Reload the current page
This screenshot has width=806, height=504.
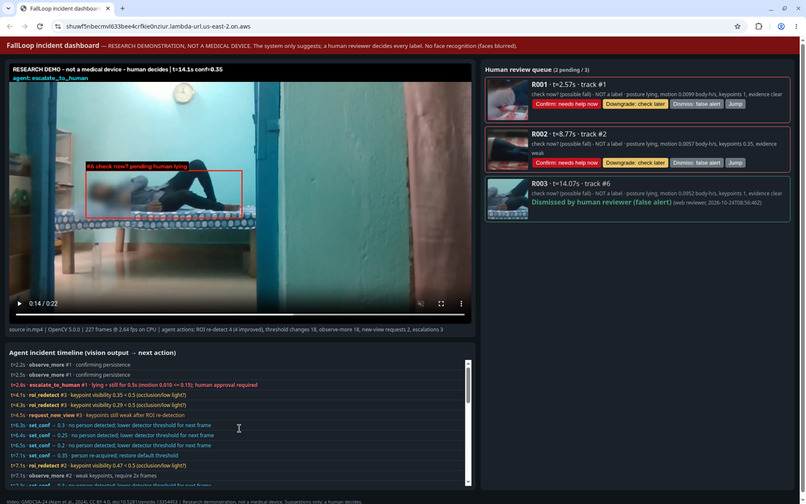coord(40,26)
